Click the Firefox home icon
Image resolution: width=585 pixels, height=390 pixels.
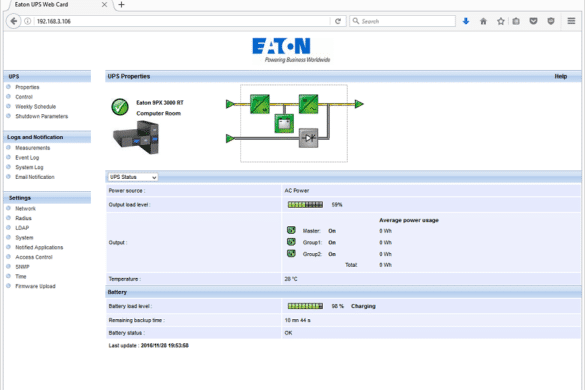[x=483, y=21]
